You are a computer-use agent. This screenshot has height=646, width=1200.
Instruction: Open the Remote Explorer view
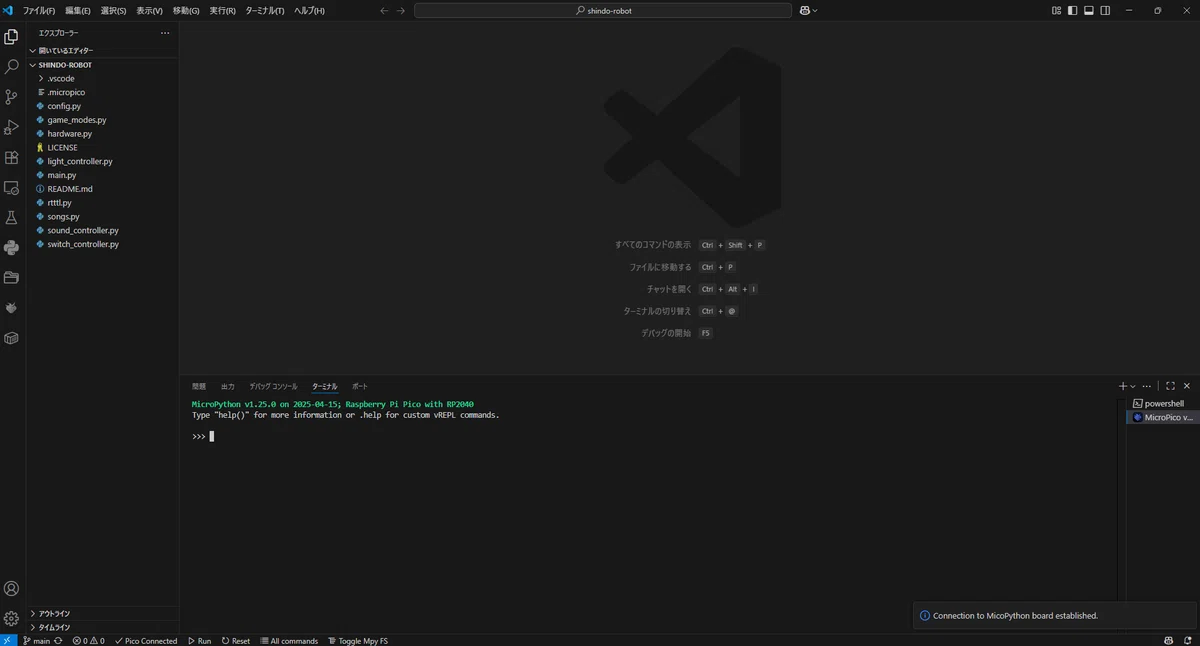point(11,187)
